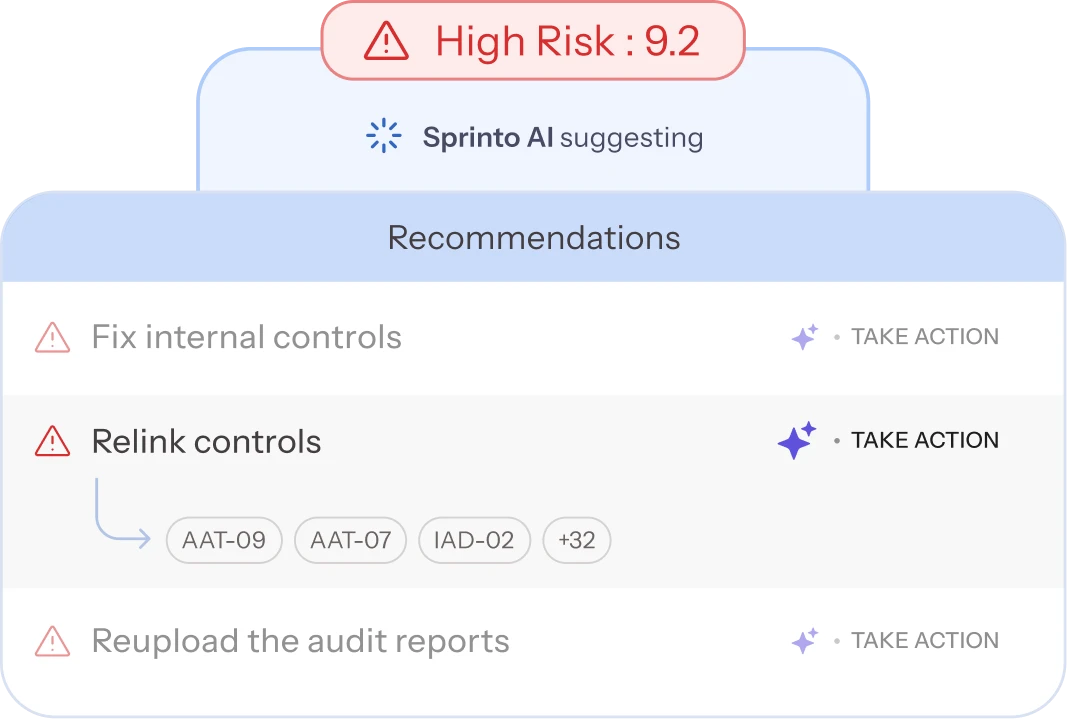Click TAKE ACTION for Fix internal controls
The height and width of the screenshot is (719, 1067).
pyautogui.click(x=925, y=337)
